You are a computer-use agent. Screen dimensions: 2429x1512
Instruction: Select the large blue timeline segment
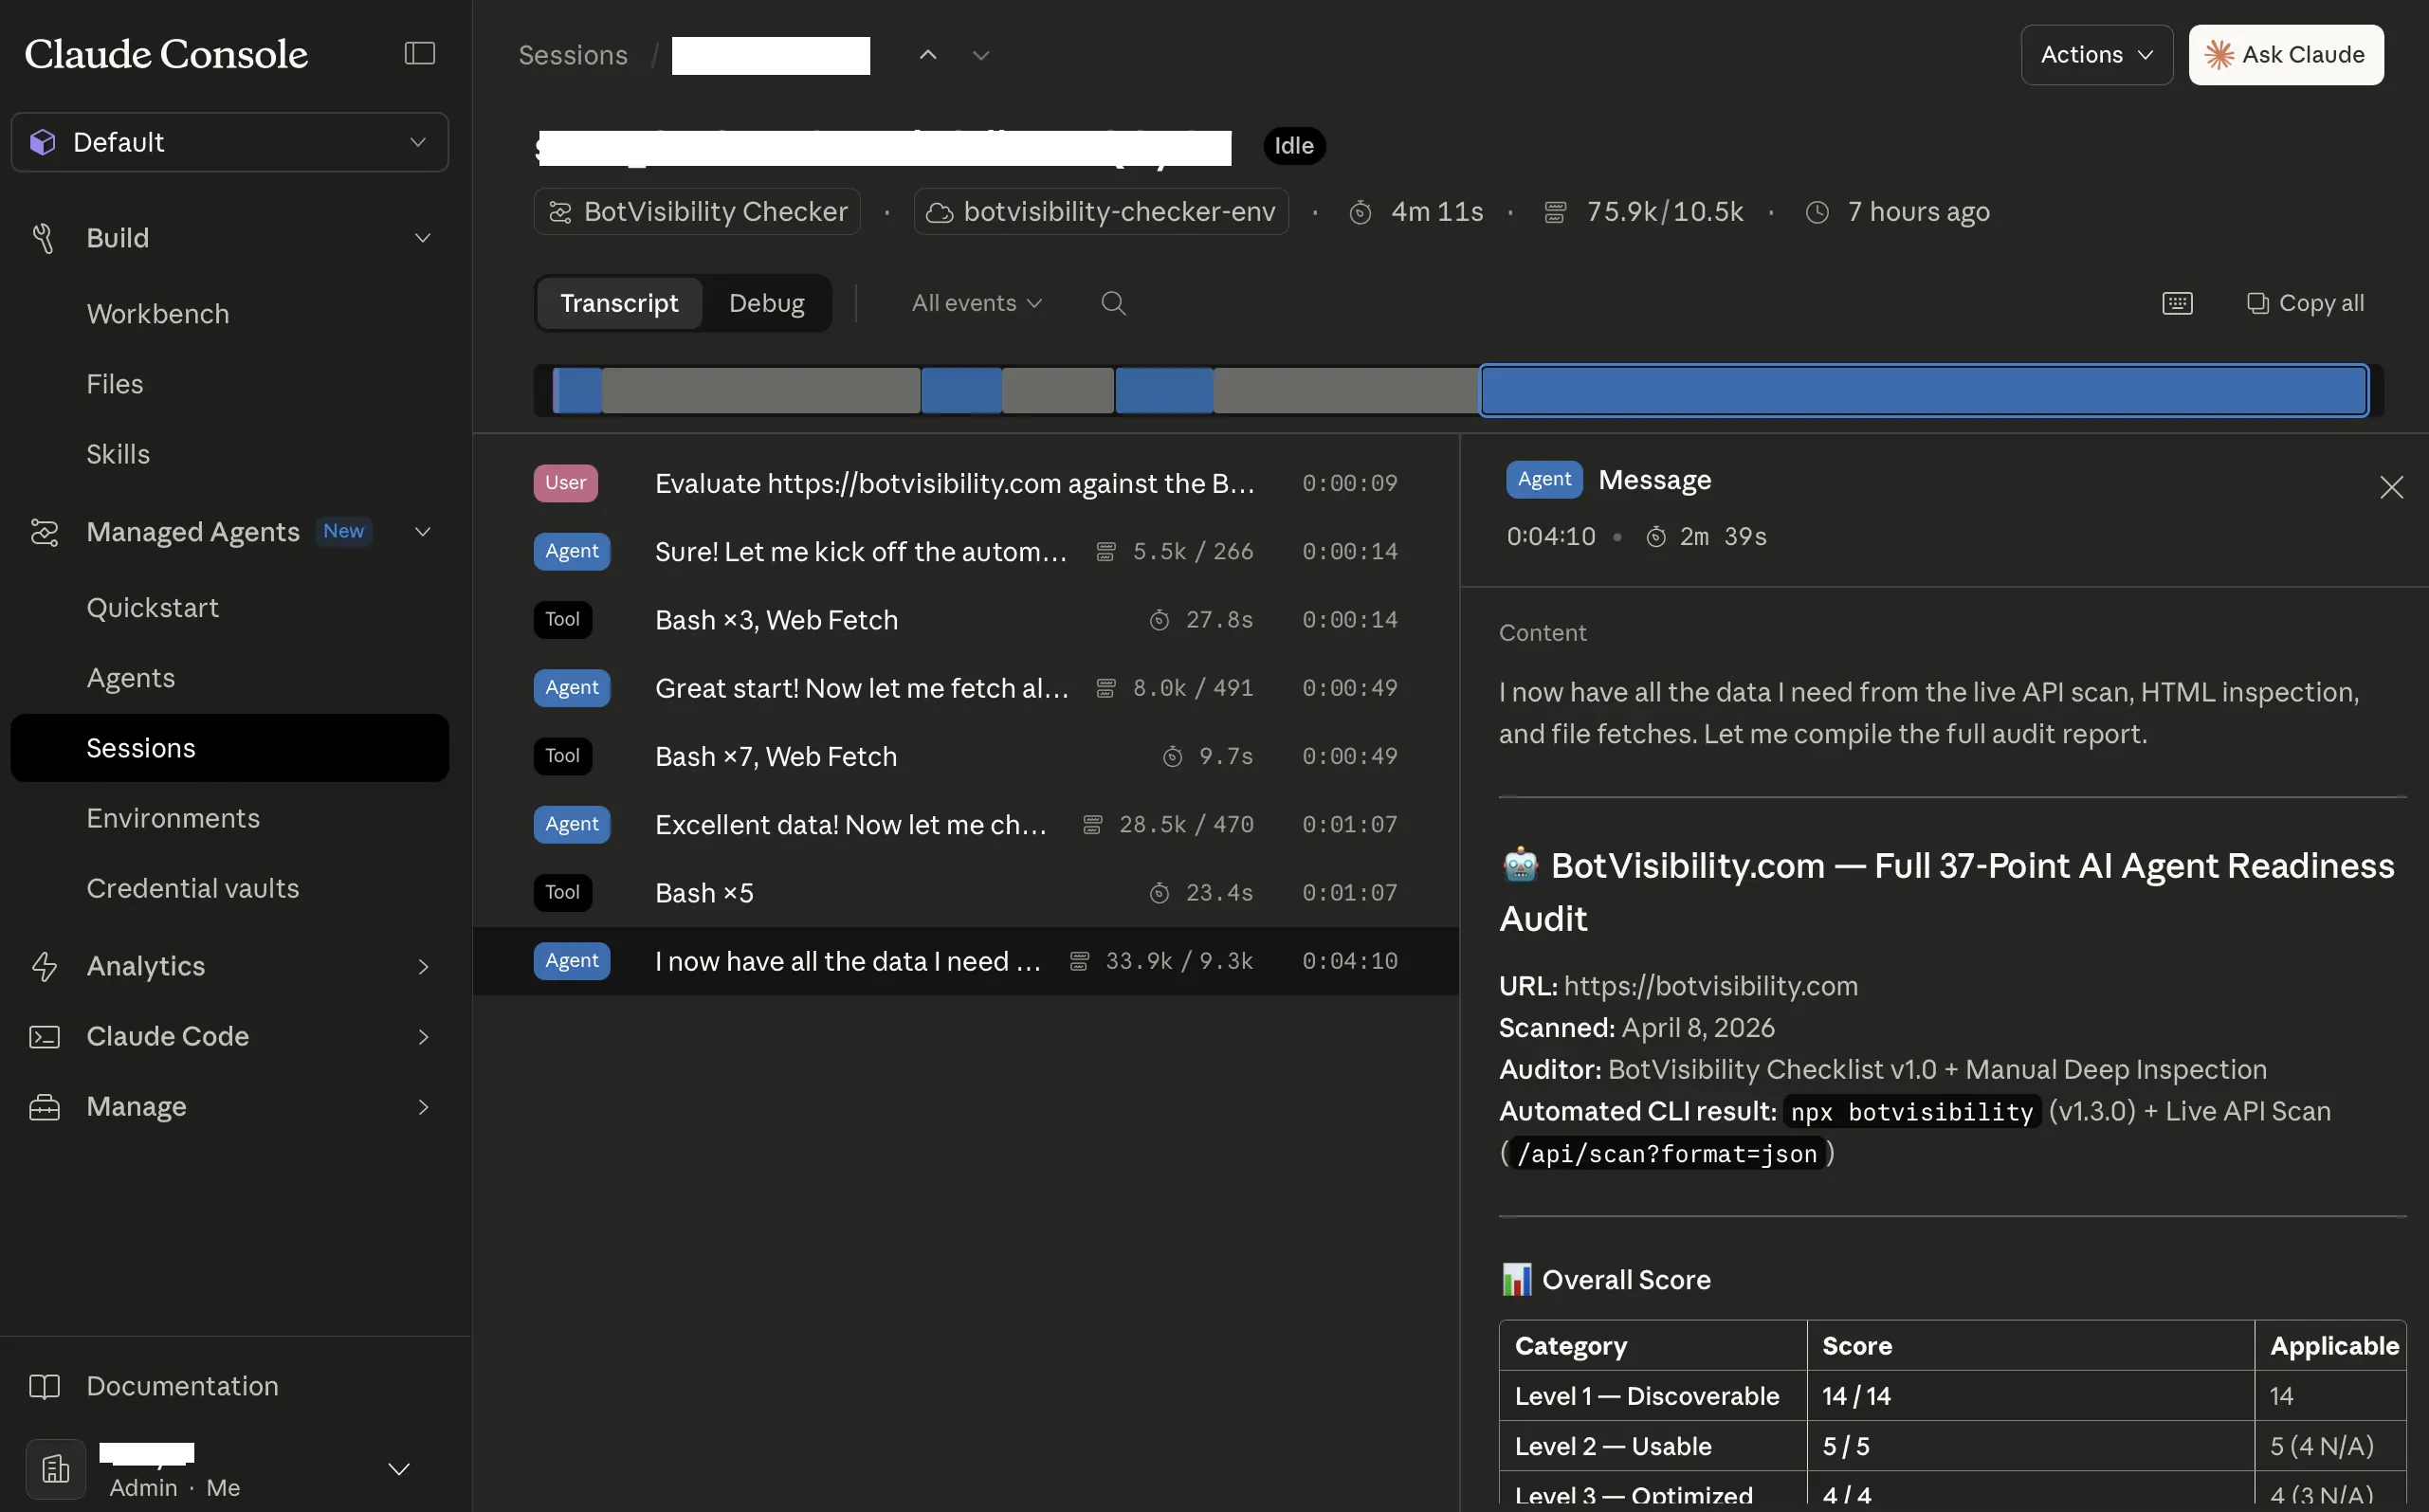[x=1922, y=390]
